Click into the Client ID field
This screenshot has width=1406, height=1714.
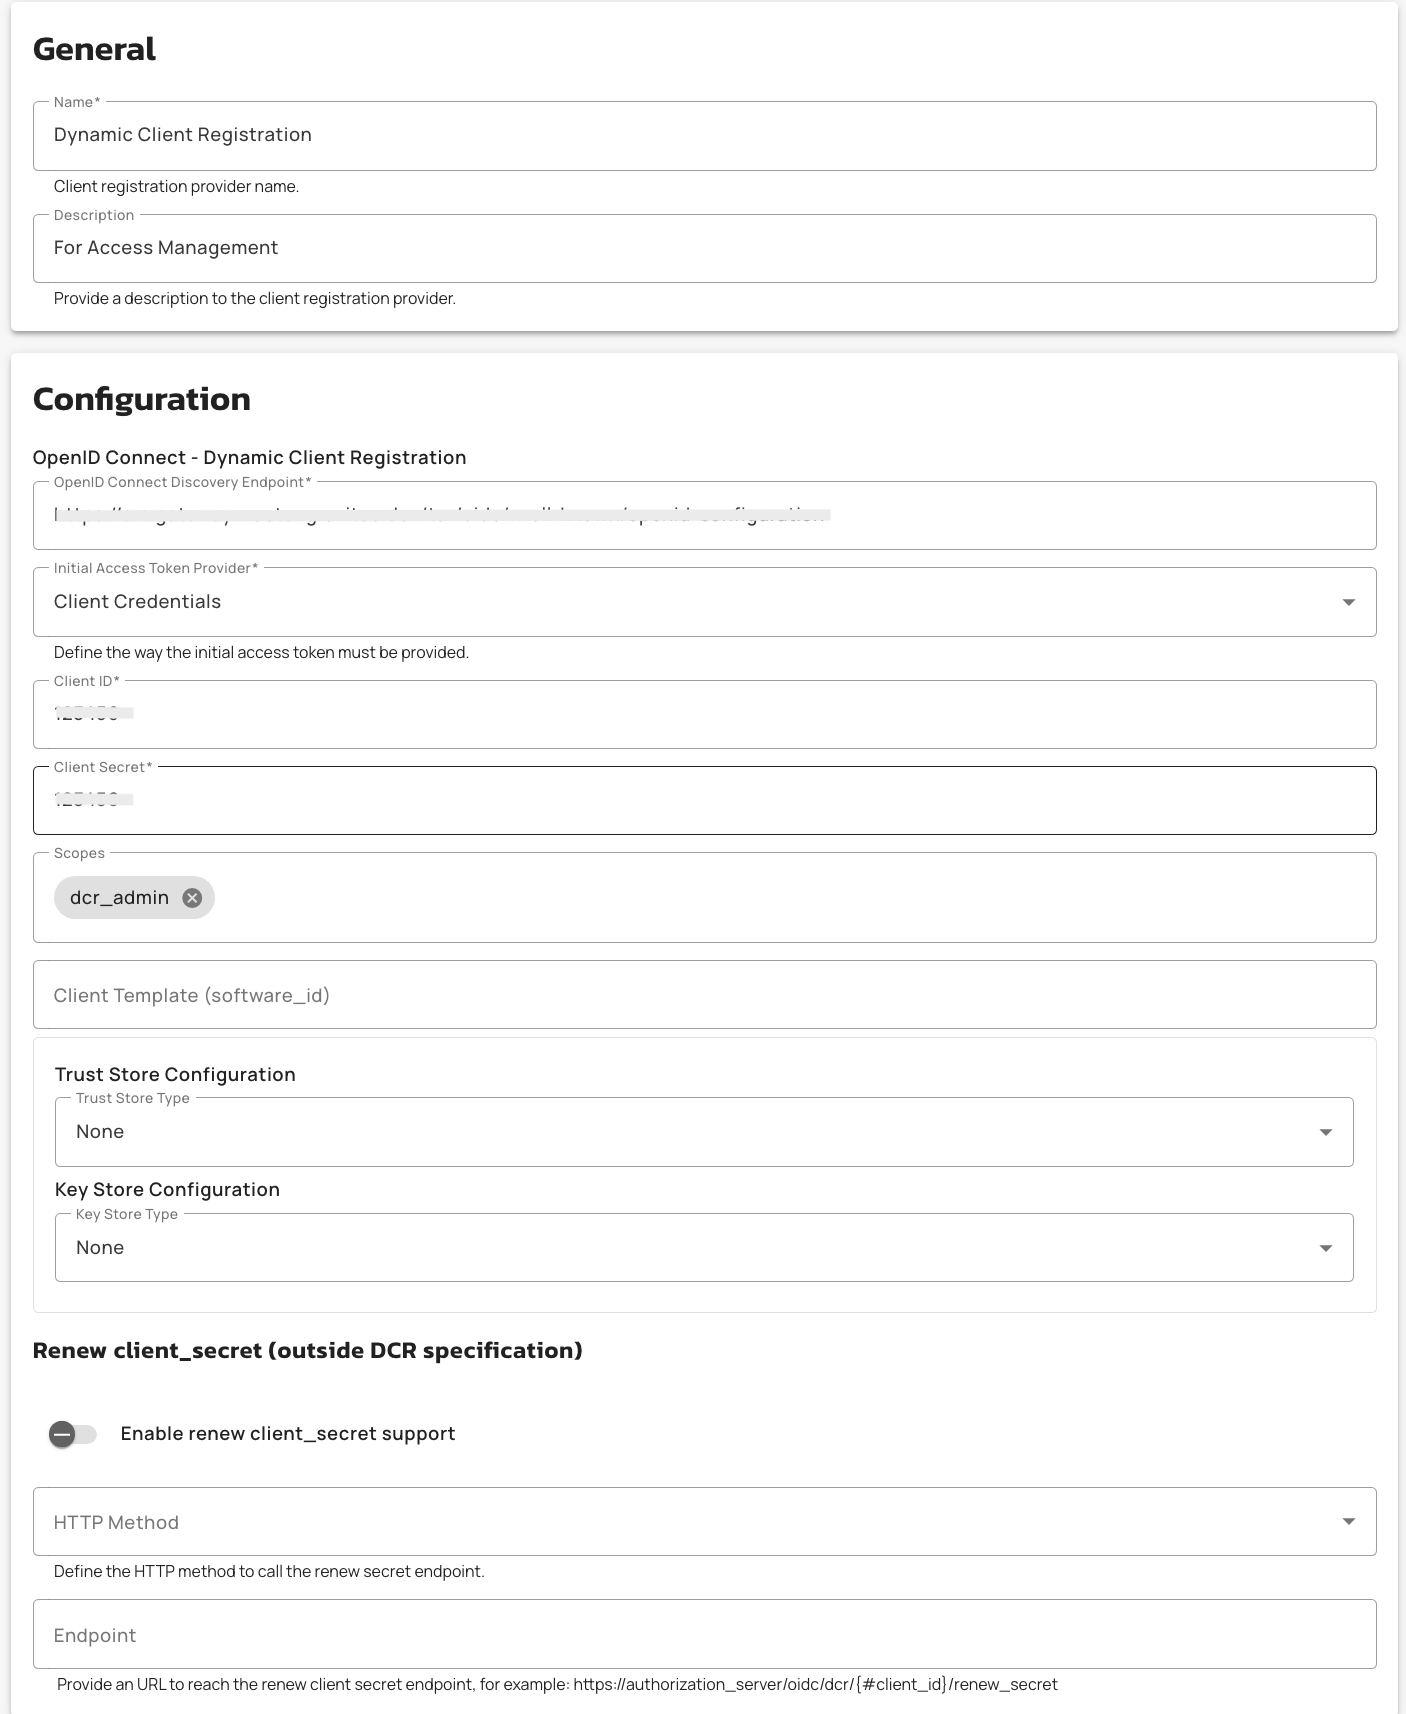(703, 715)
